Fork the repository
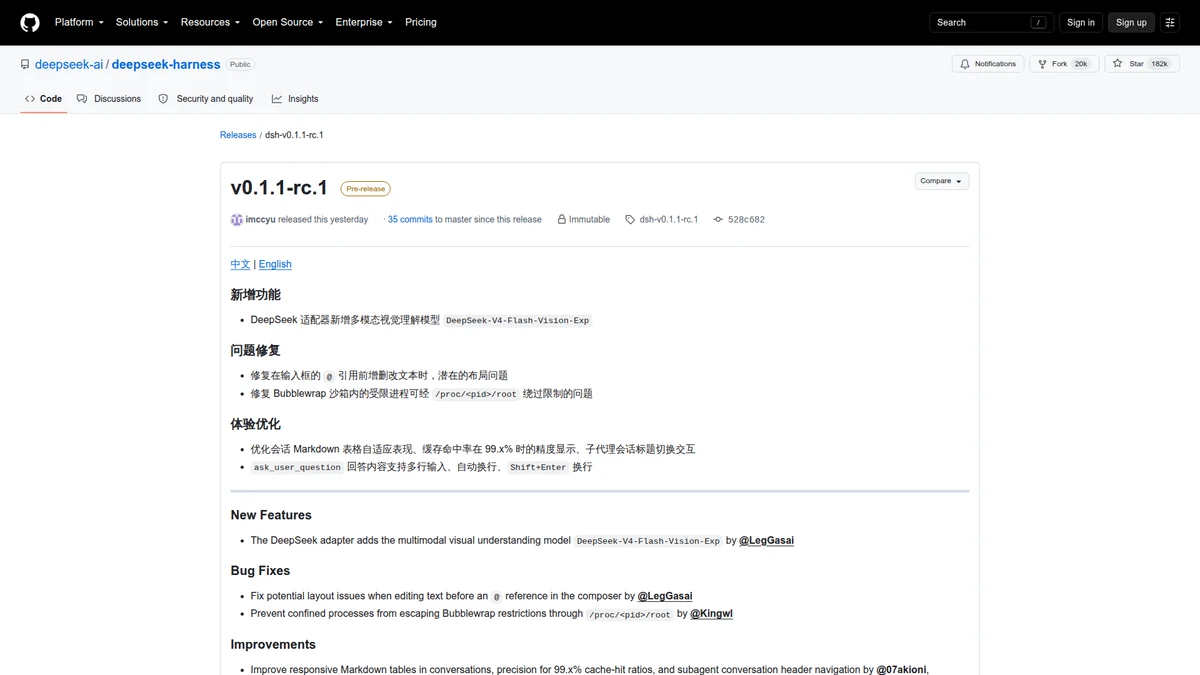 point(1065,64)
